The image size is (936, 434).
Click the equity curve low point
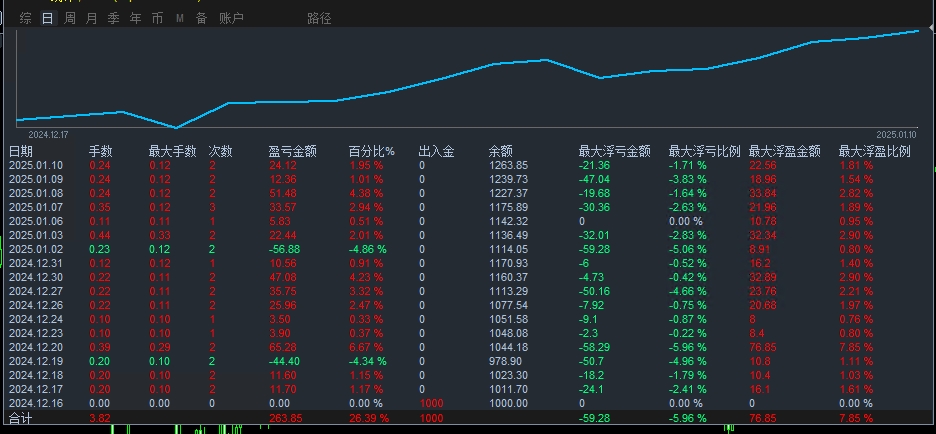[x=176, y=127]
